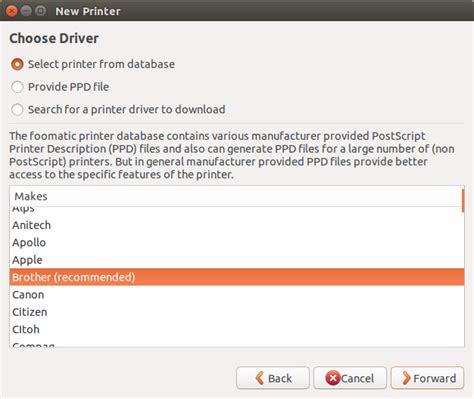Click the red Cancel cross icon
Screen dimensions: 474x399
pos(332,378)
